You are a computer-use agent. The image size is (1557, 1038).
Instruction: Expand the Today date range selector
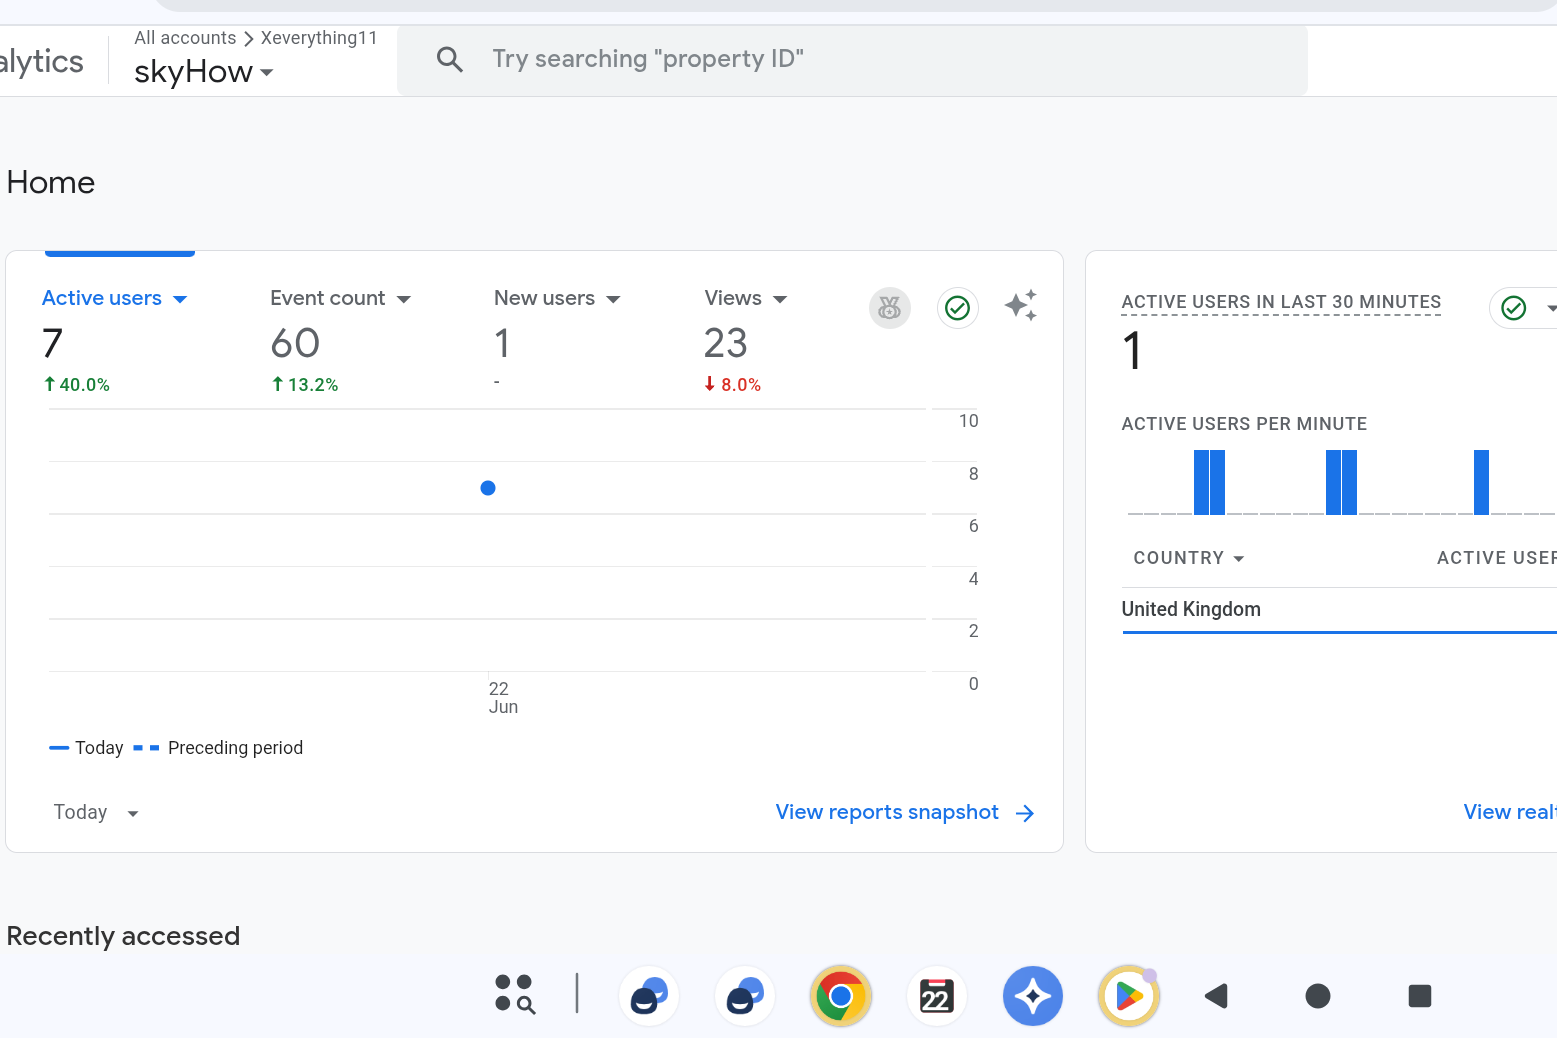96,813
